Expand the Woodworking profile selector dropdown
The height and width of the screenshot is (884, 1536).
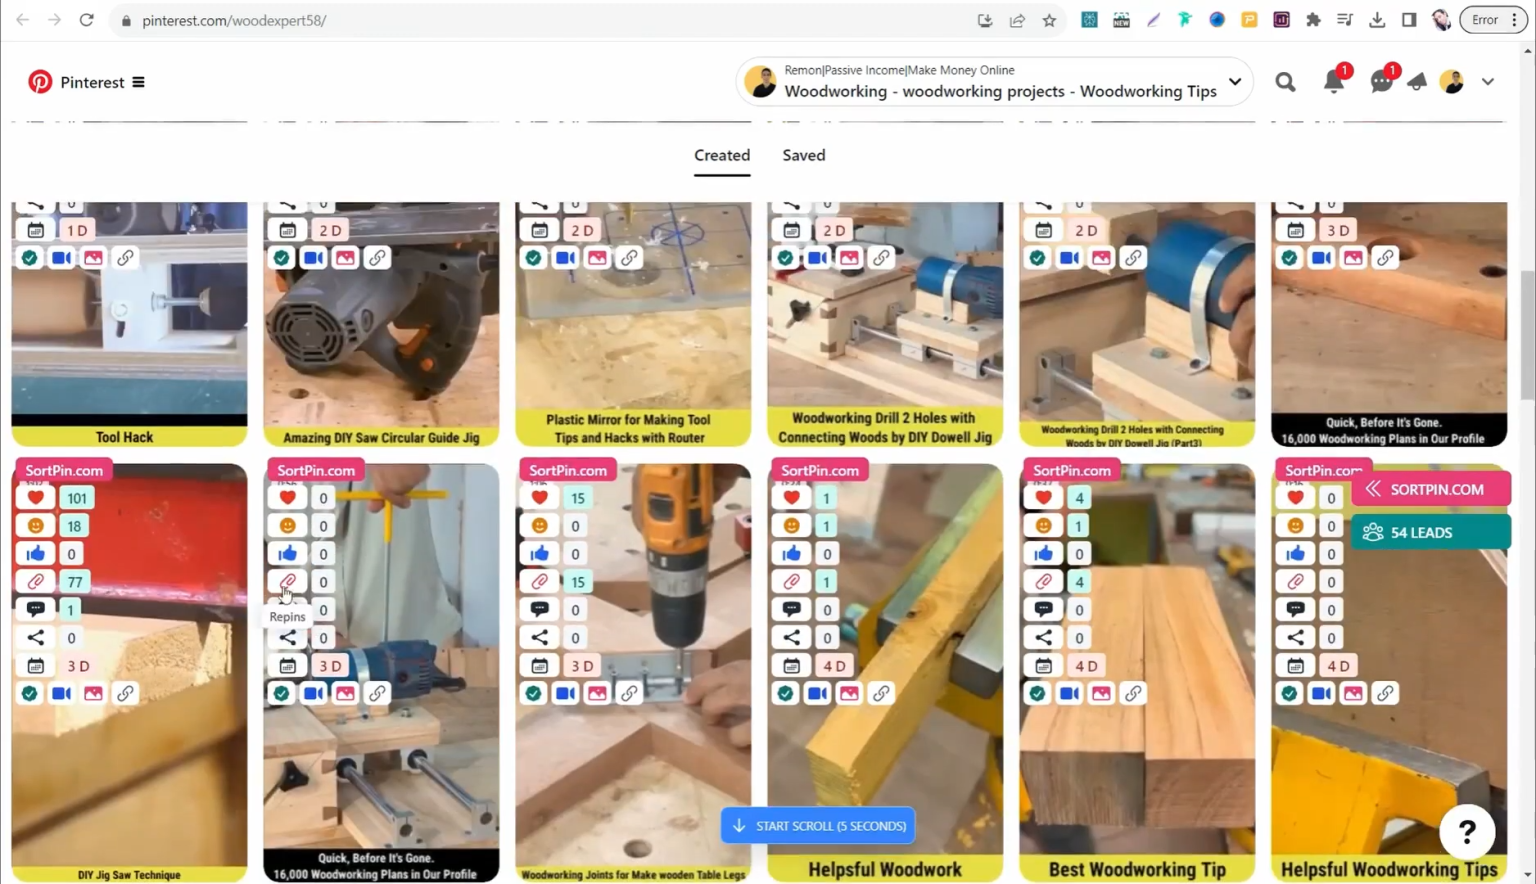point(1235,82)
